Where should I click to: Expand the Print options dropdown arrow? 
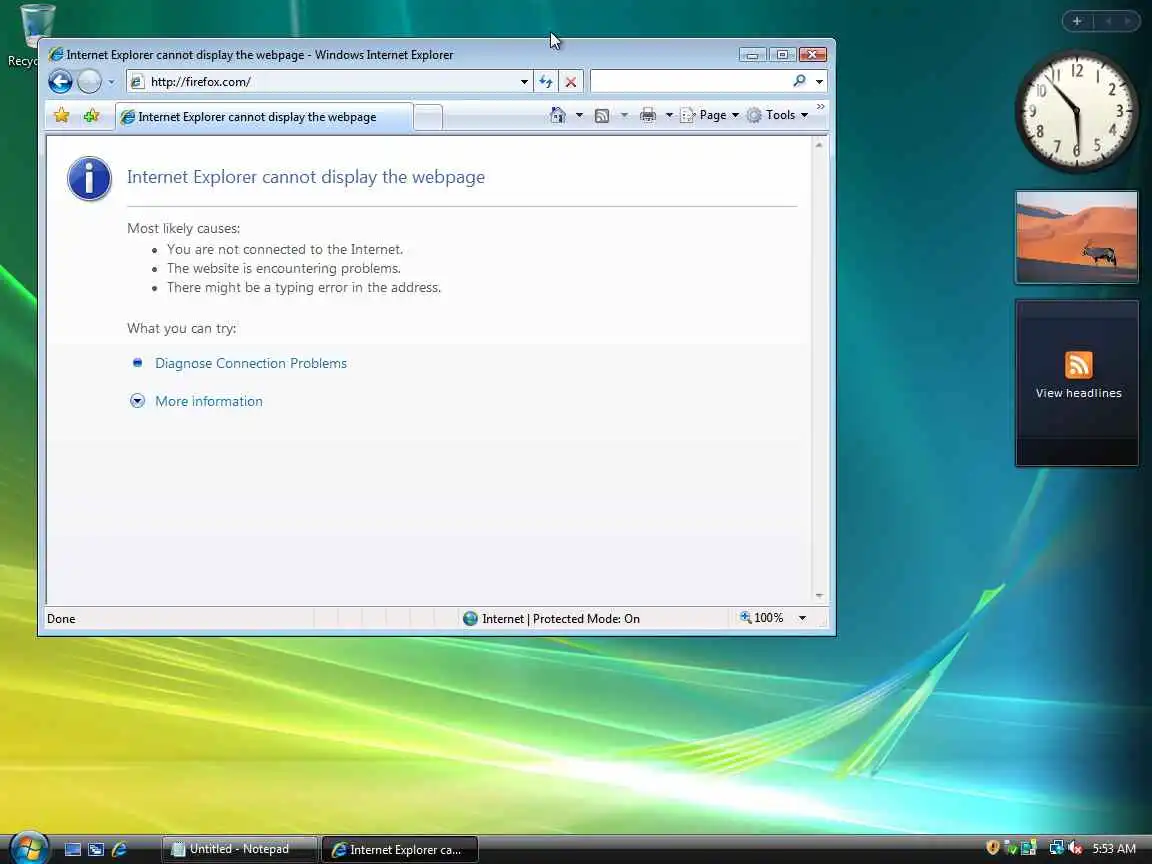[669, 115]
